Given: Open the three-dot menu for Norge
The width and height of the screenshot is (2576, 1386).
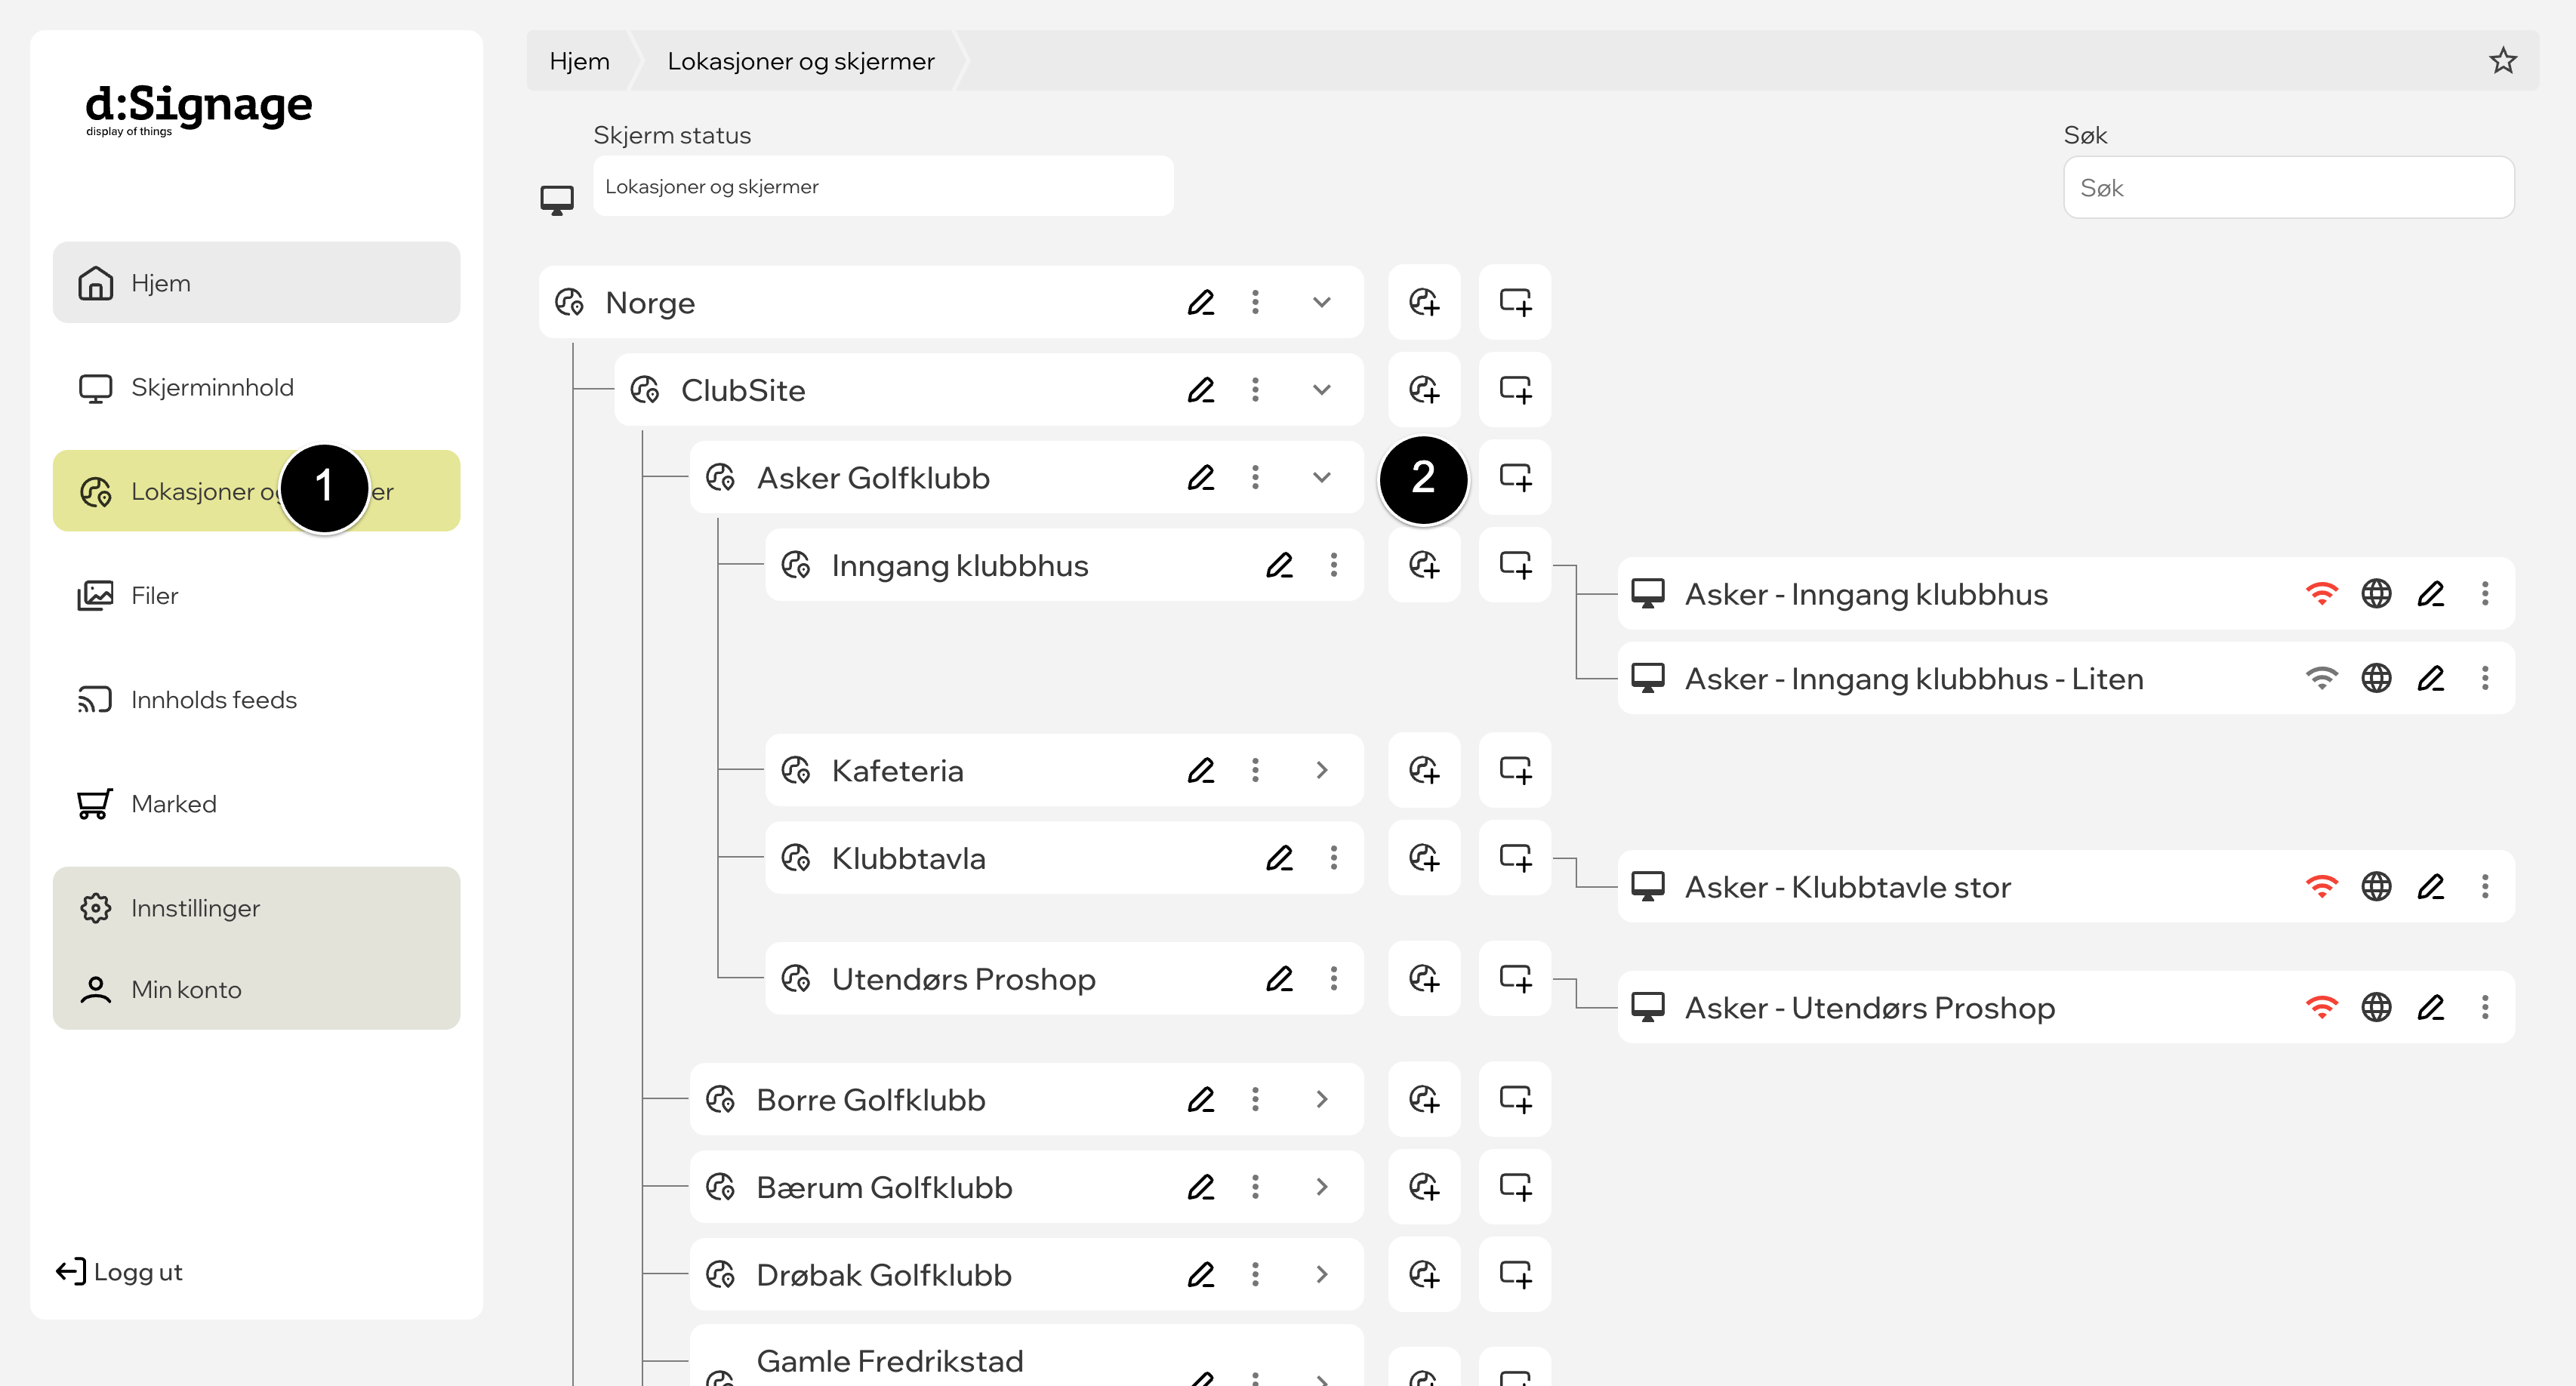Looking at the screenshot, I should 1255,302.
